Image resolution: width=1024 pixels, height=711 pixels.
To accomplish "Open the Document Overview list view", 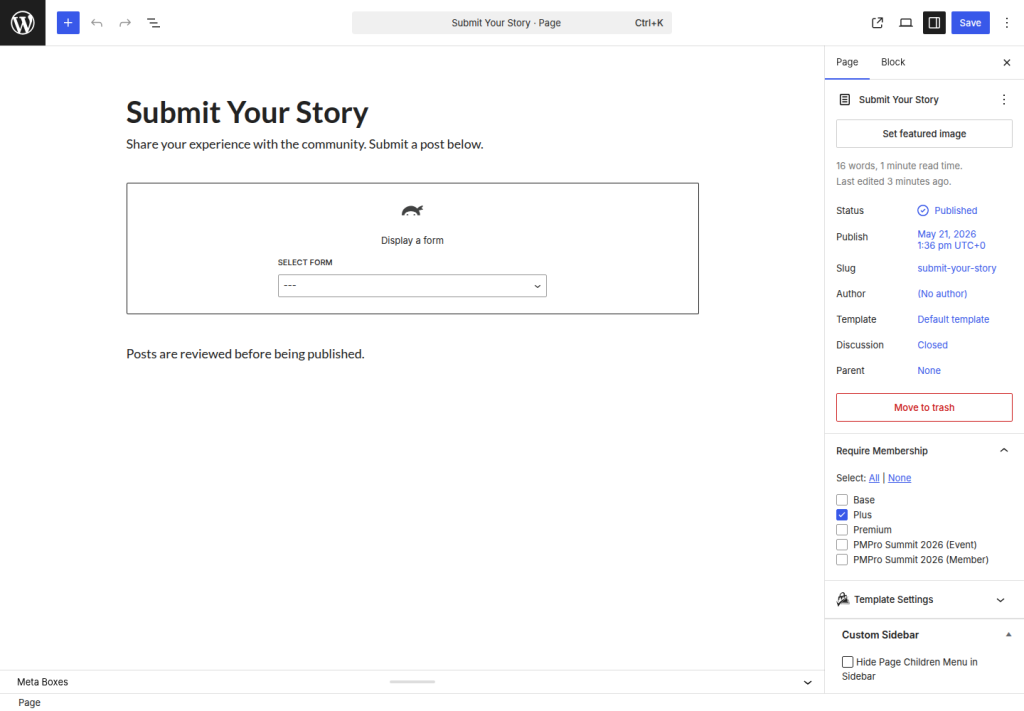I will 153,23.
